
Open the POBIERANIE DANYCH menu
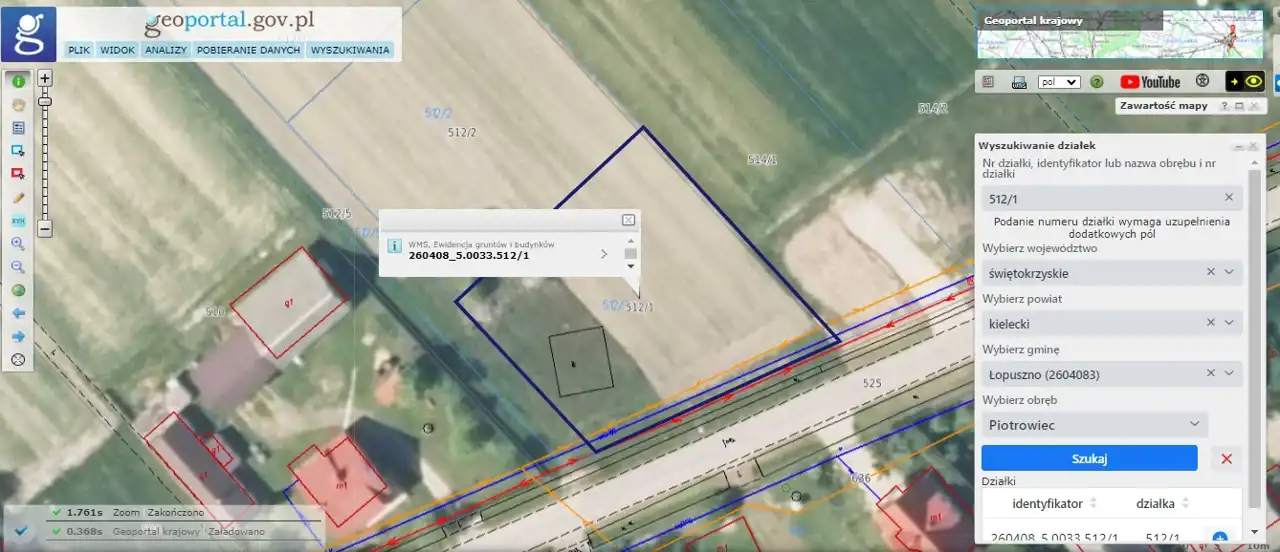(248, 49)
